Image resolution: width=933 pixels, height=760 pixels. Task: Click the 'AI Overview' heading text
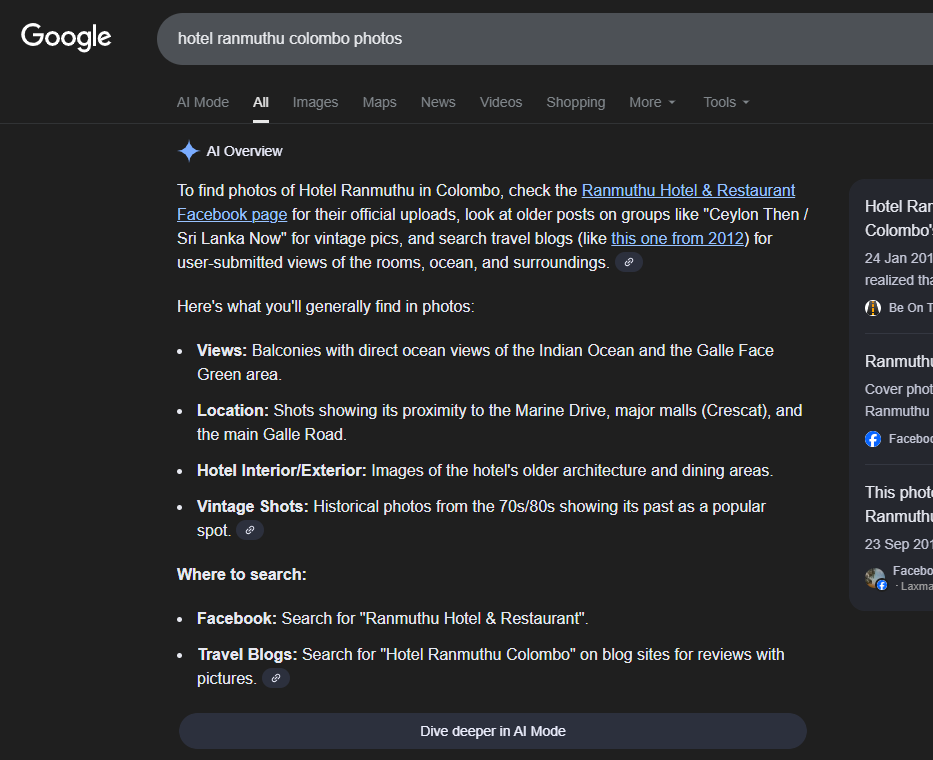[245, 151]
